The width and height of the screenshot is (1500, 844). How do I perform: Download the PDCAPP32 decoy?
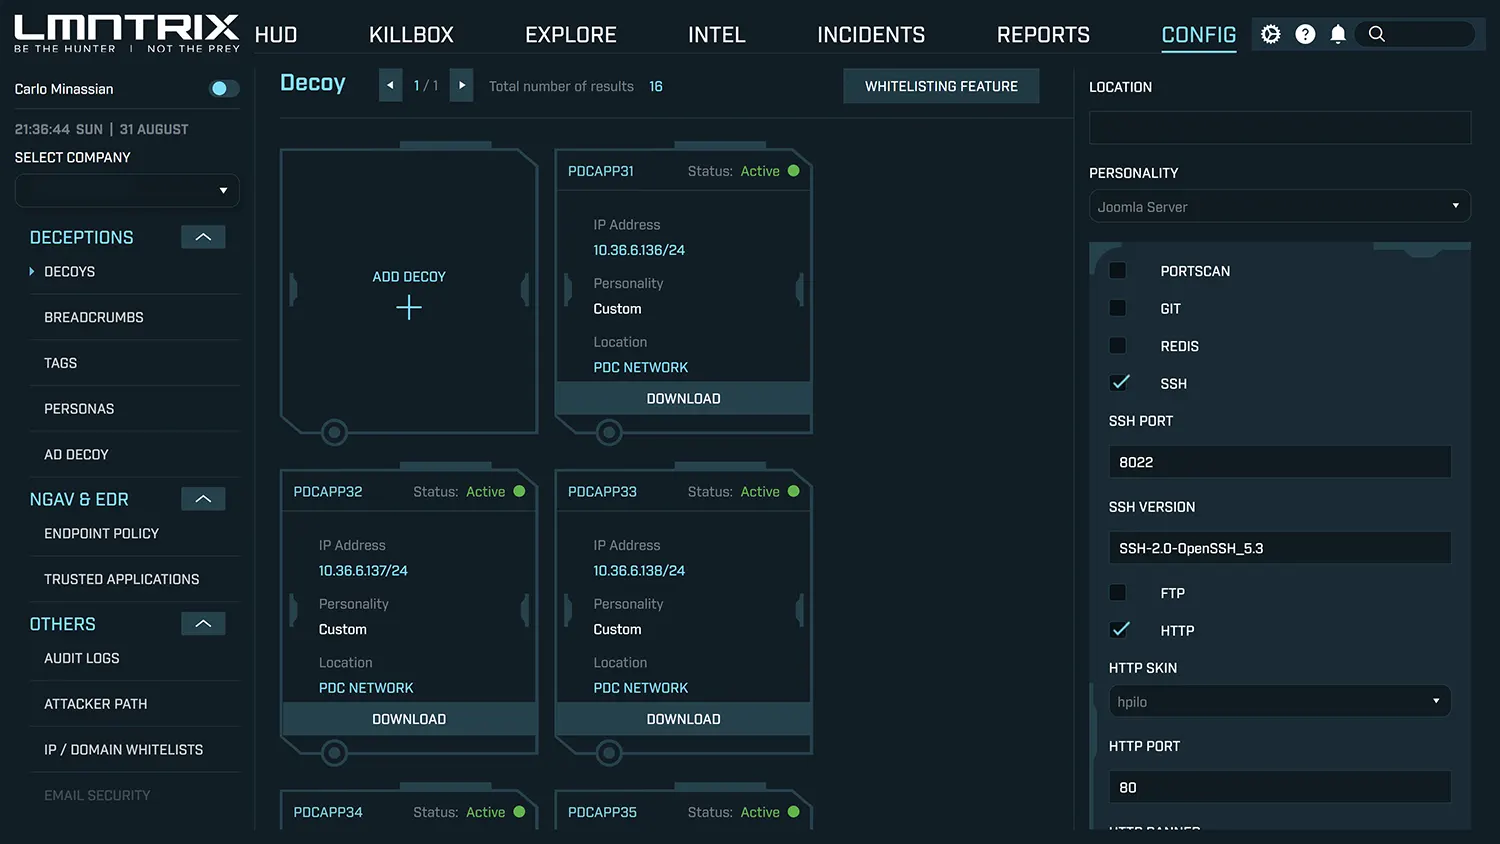(x=409, y=719)
